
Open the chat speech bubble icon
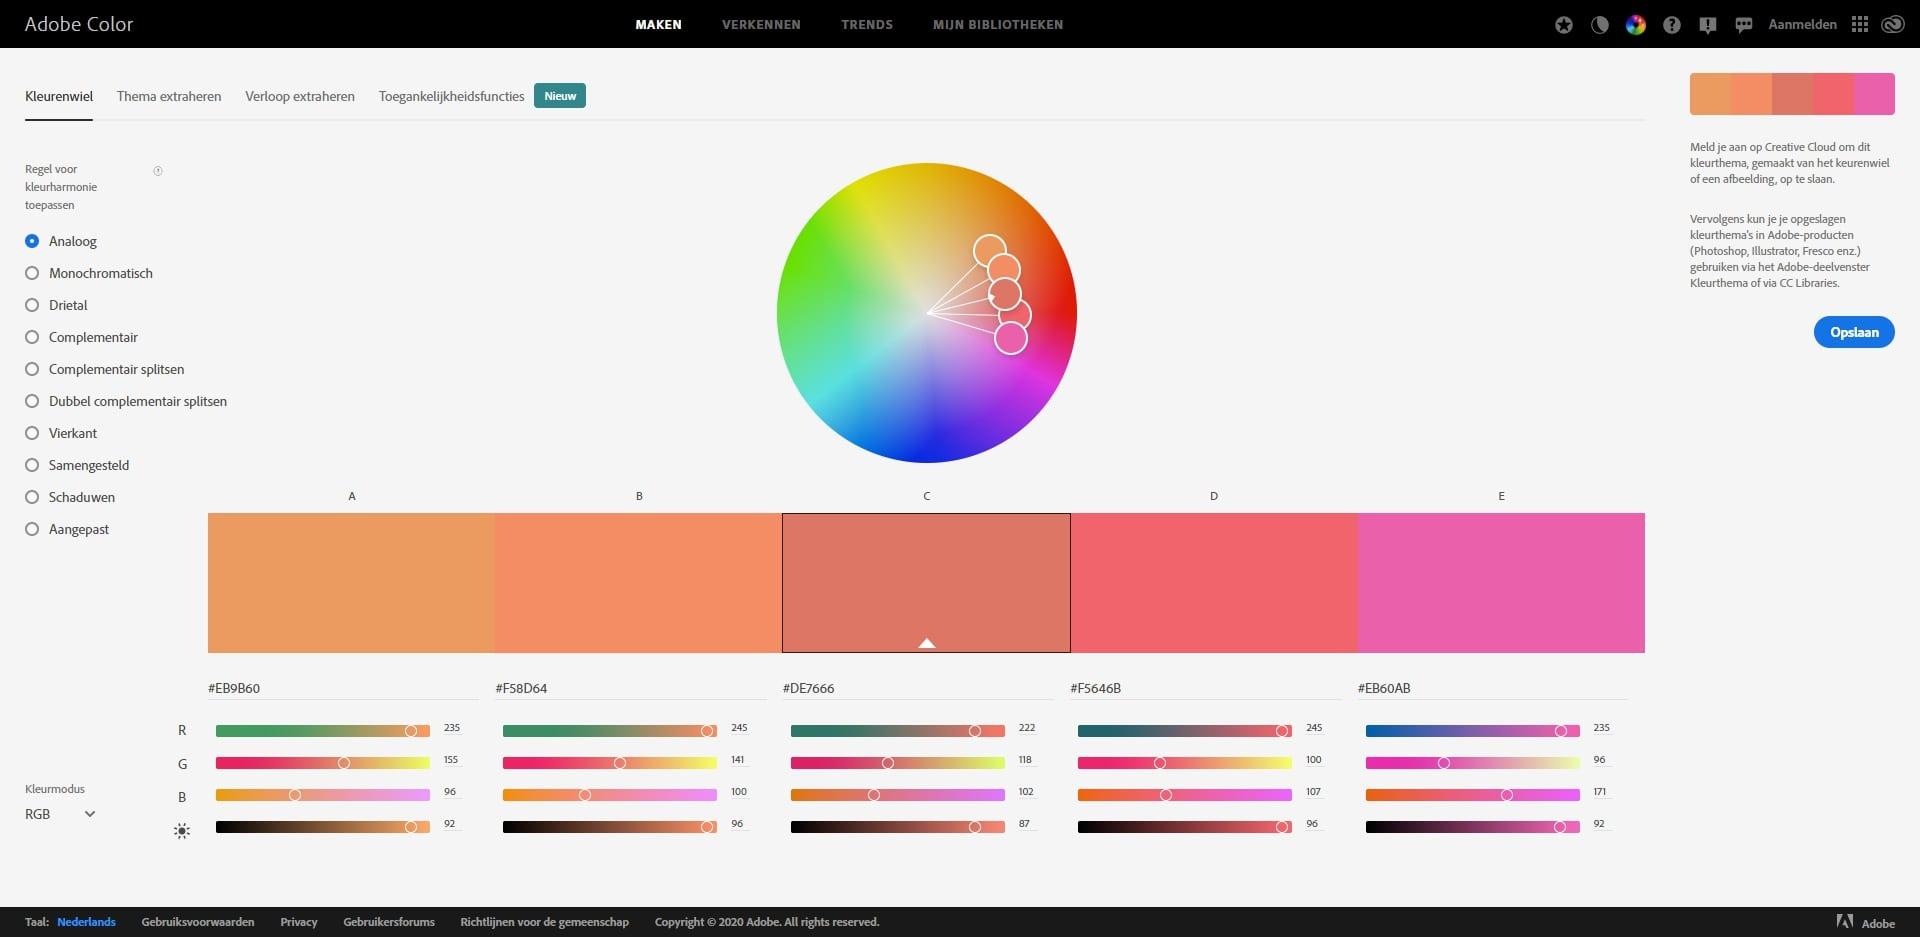1744,25
